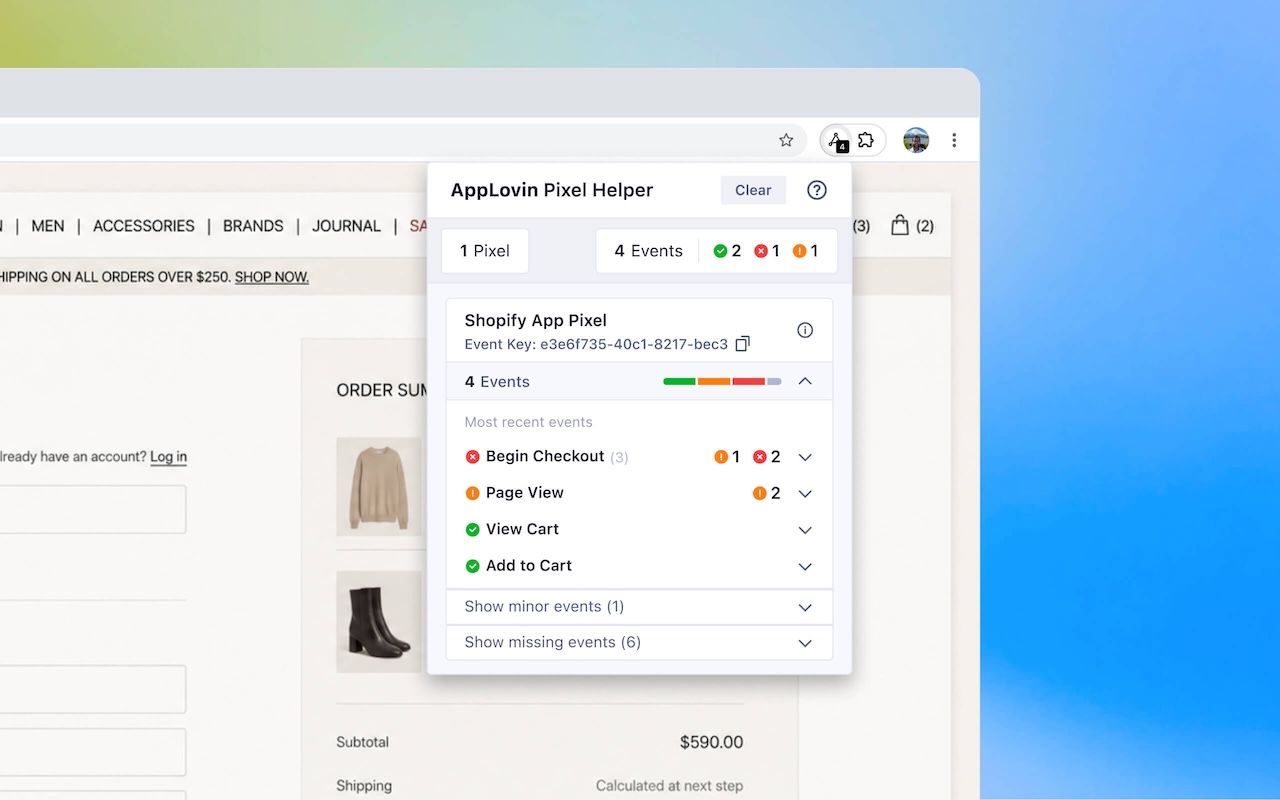Click the 'Calculated at next step' shipping text
The width and height of the screenshot is (1280, 800).
(x=669, y=786)
